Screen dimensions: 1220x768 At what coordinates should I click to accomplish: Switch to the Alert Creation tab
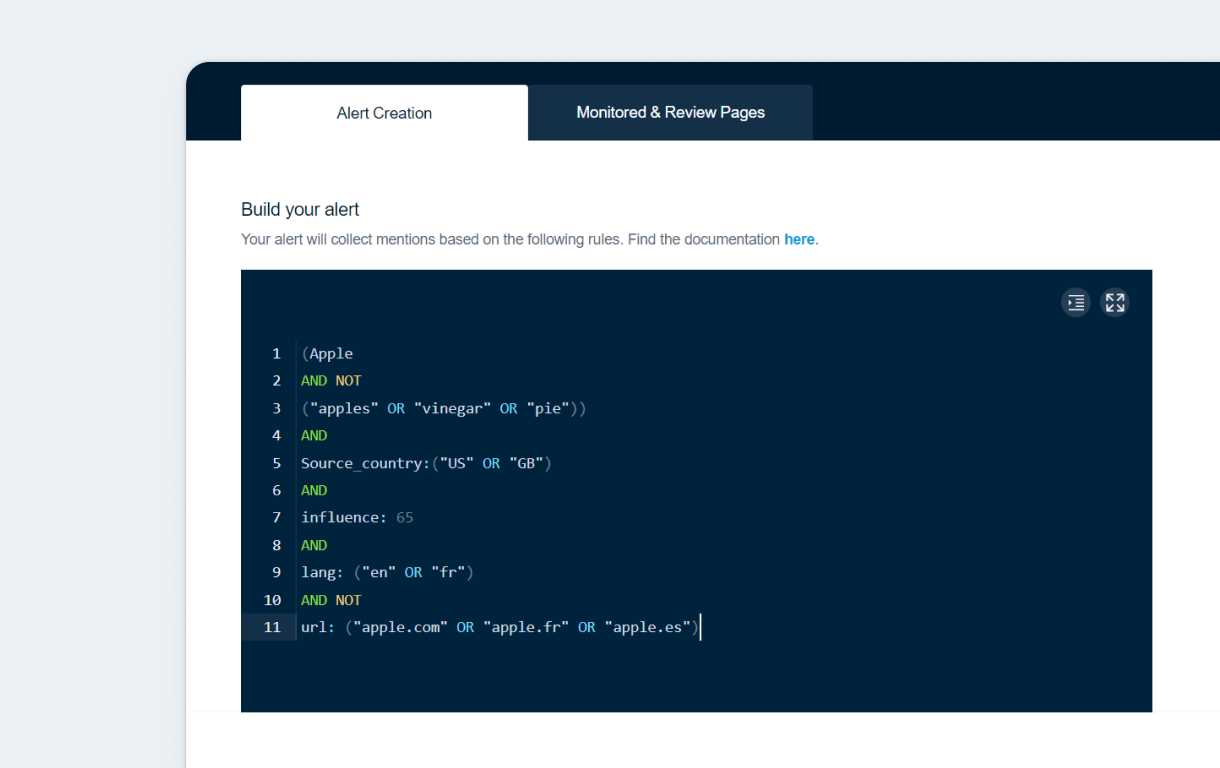tap(384, 113)
